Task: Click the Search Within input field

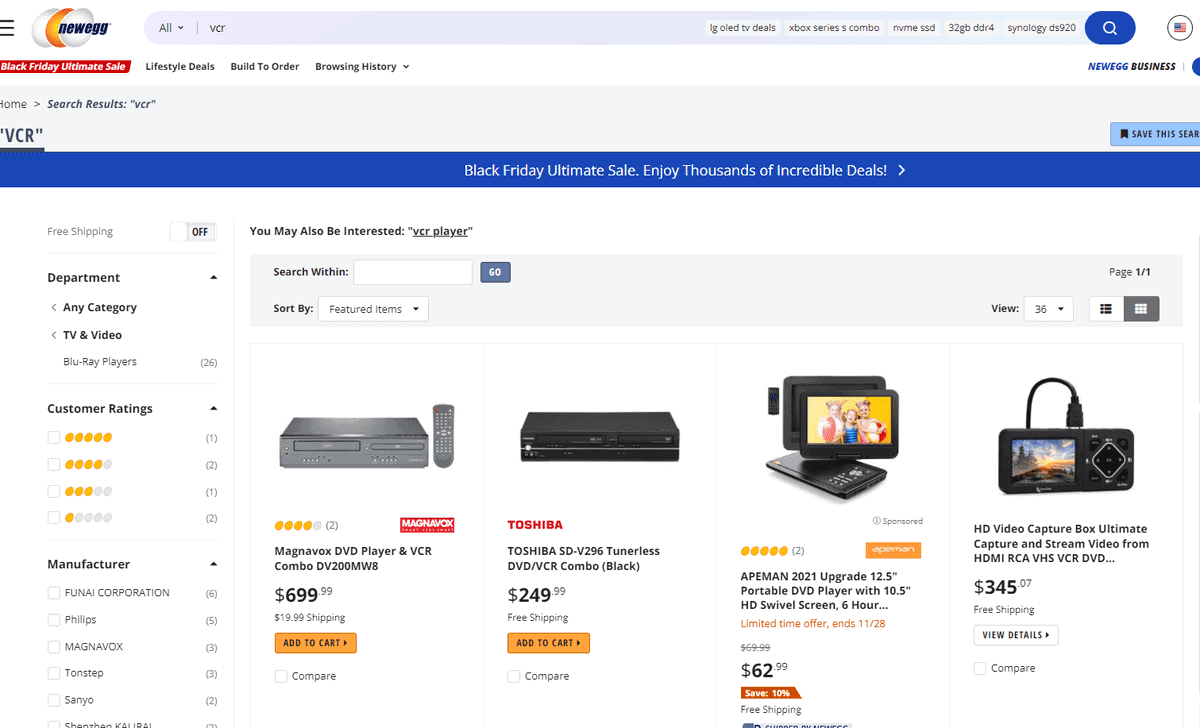Action: (412, 271)
